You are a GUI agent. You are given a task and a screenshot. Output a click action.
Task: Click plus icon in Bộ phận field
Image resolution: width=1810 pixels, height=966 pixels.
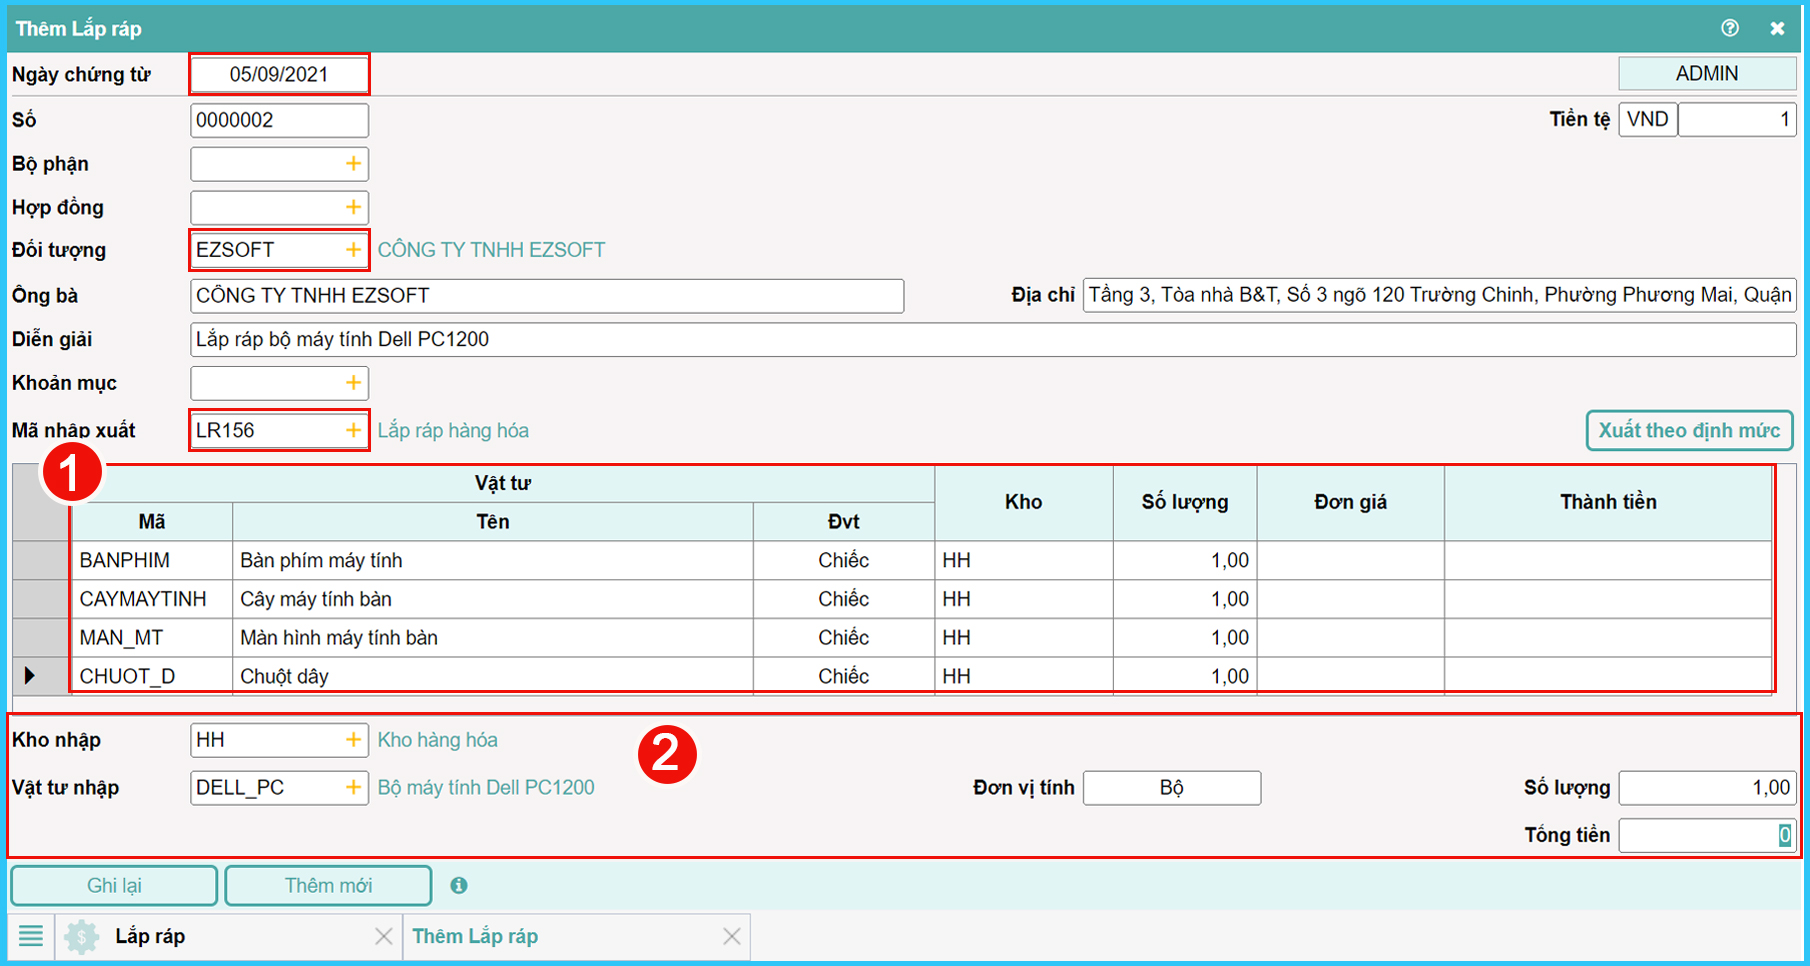tap(353, 164)
